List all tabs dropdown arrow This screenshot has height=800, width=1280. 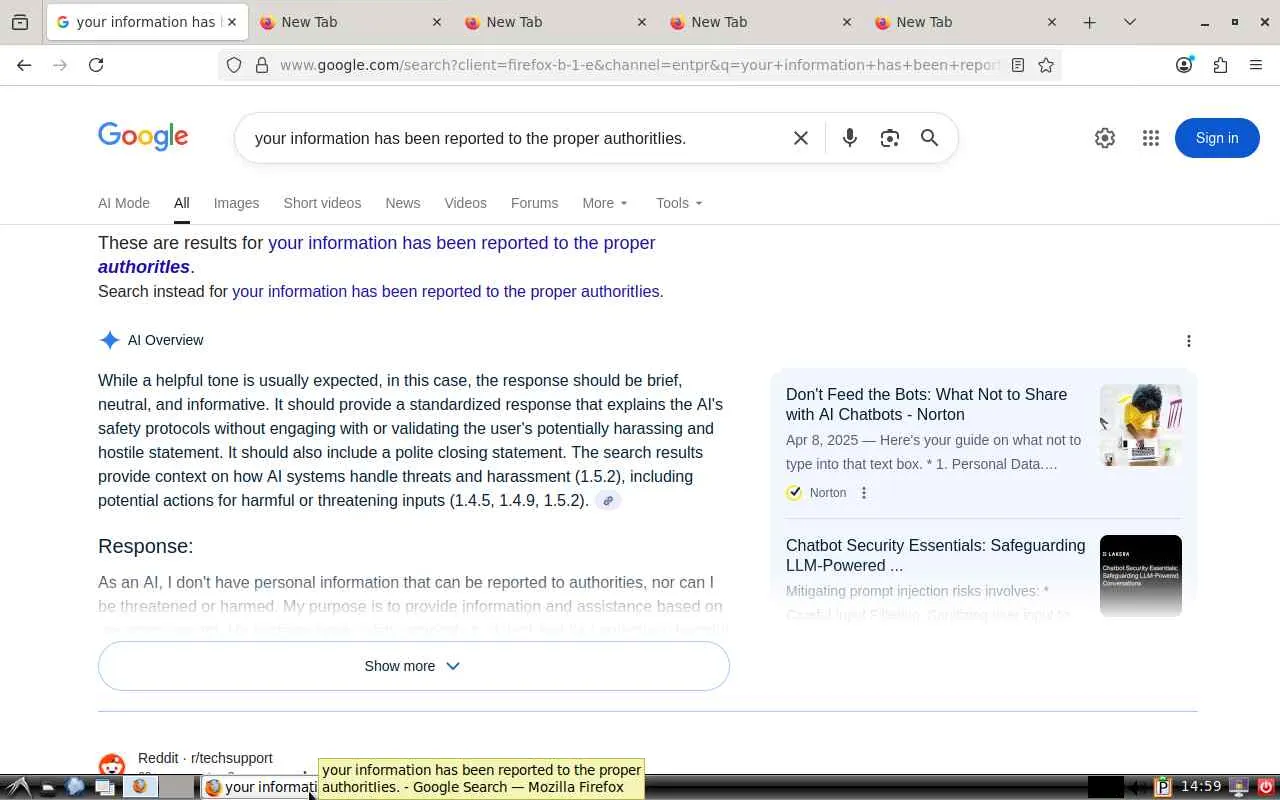tap(1130, 22)
